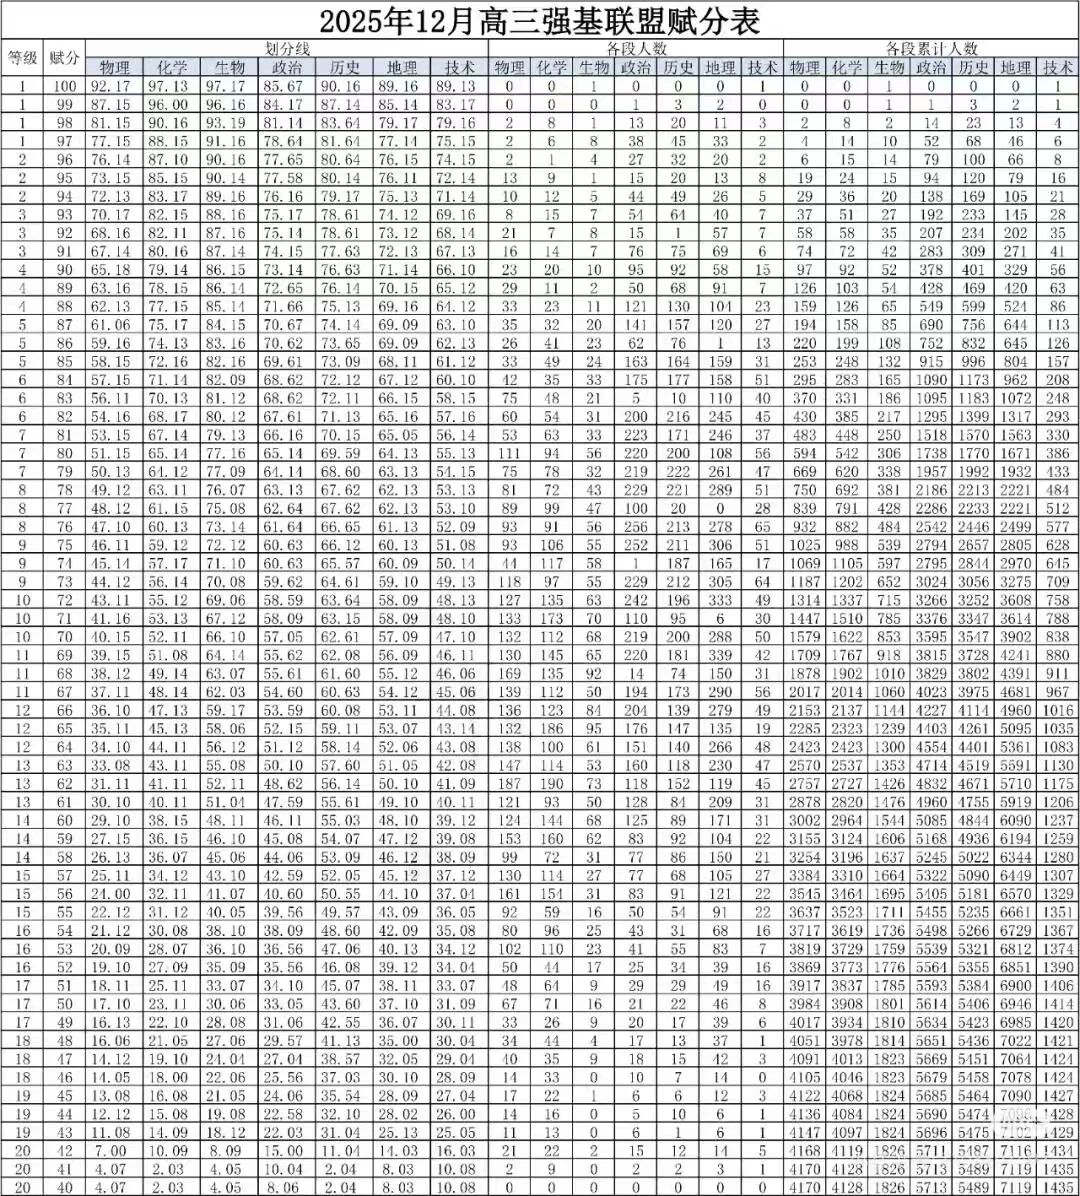Select the 等级 column header
1080x1196 pixels.
tap(23, 57)
